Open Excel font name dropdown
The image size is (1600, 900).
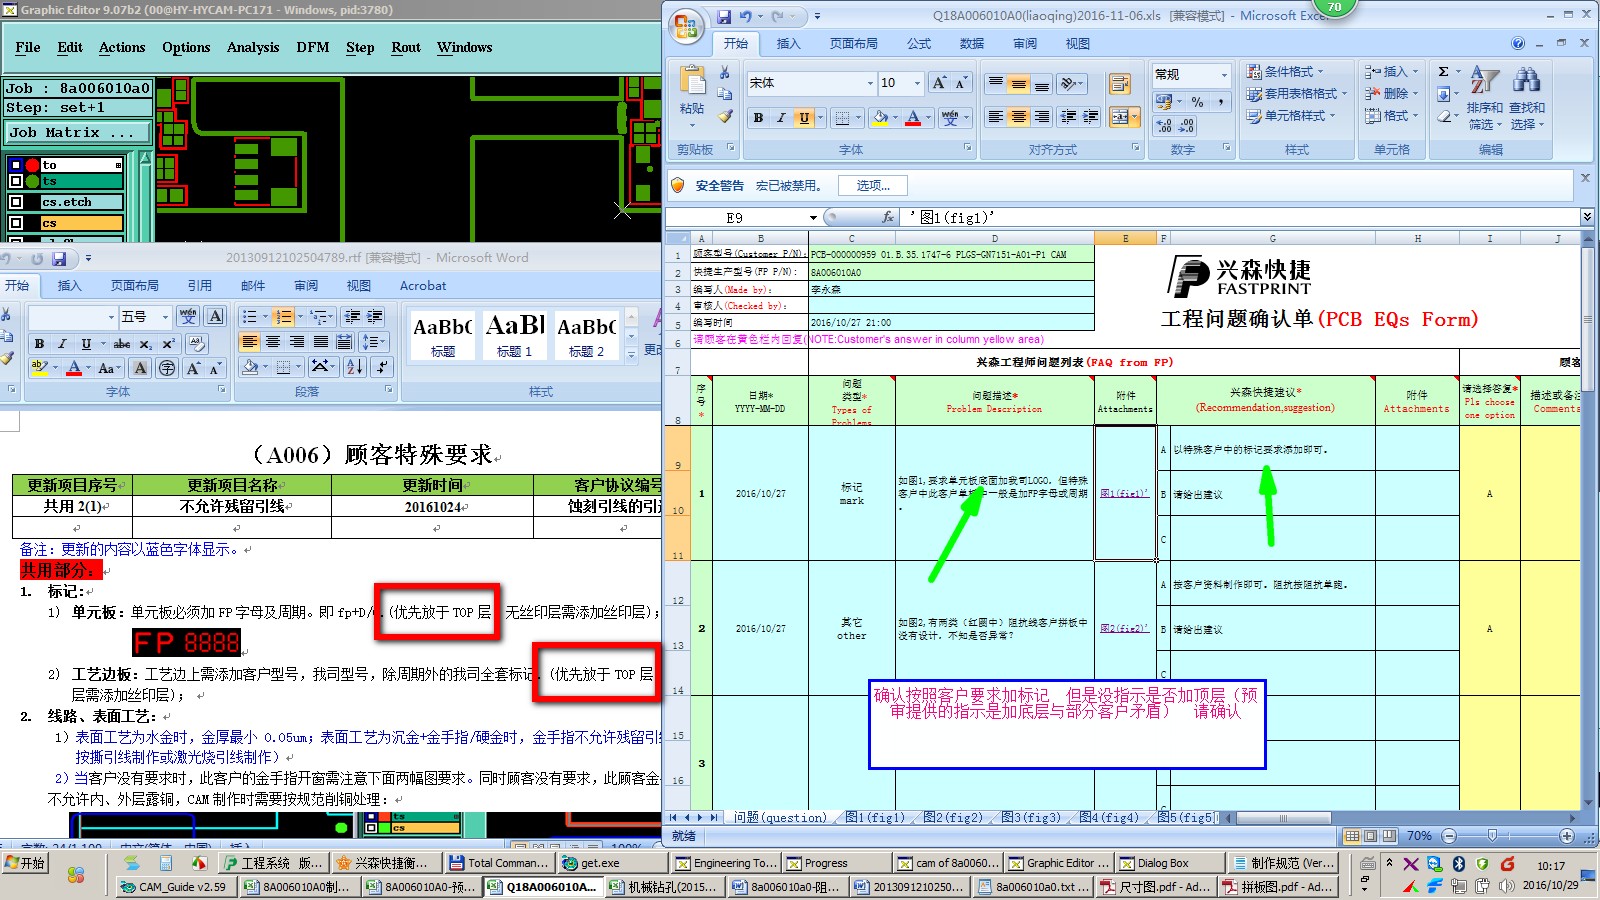[871, 83]
